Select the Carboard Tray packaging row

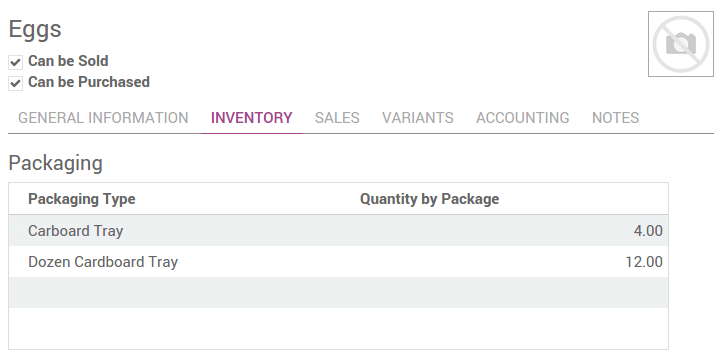coord(338,231)
